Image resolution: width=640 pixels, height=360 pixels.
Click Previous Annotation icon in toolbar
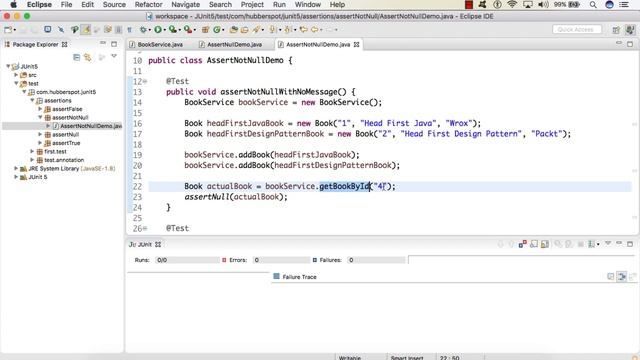pyautogui.click(x=287, y=29)
